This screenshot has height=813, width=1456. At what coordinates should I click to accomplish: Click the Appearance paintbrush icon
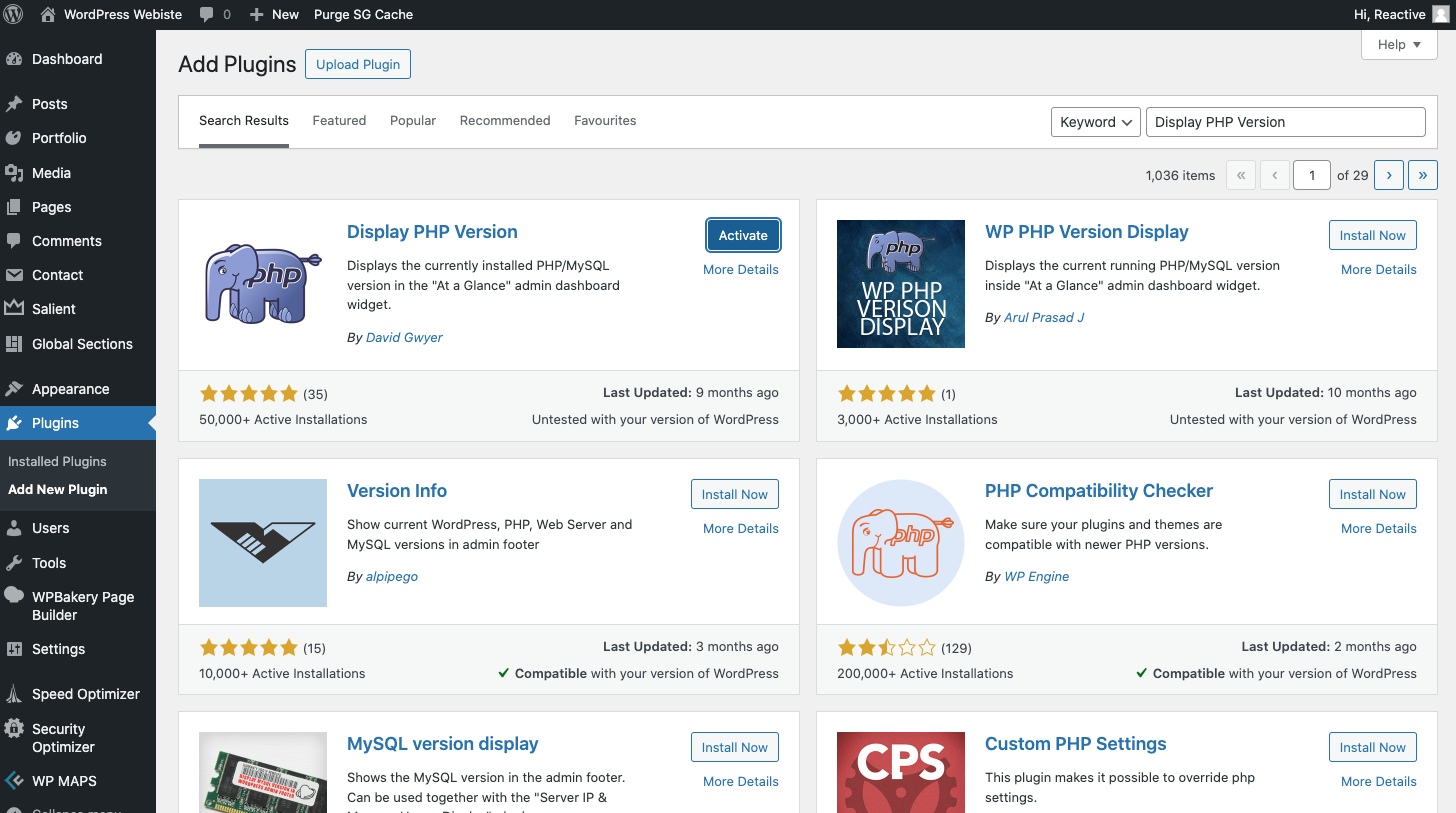coord(14,389)
